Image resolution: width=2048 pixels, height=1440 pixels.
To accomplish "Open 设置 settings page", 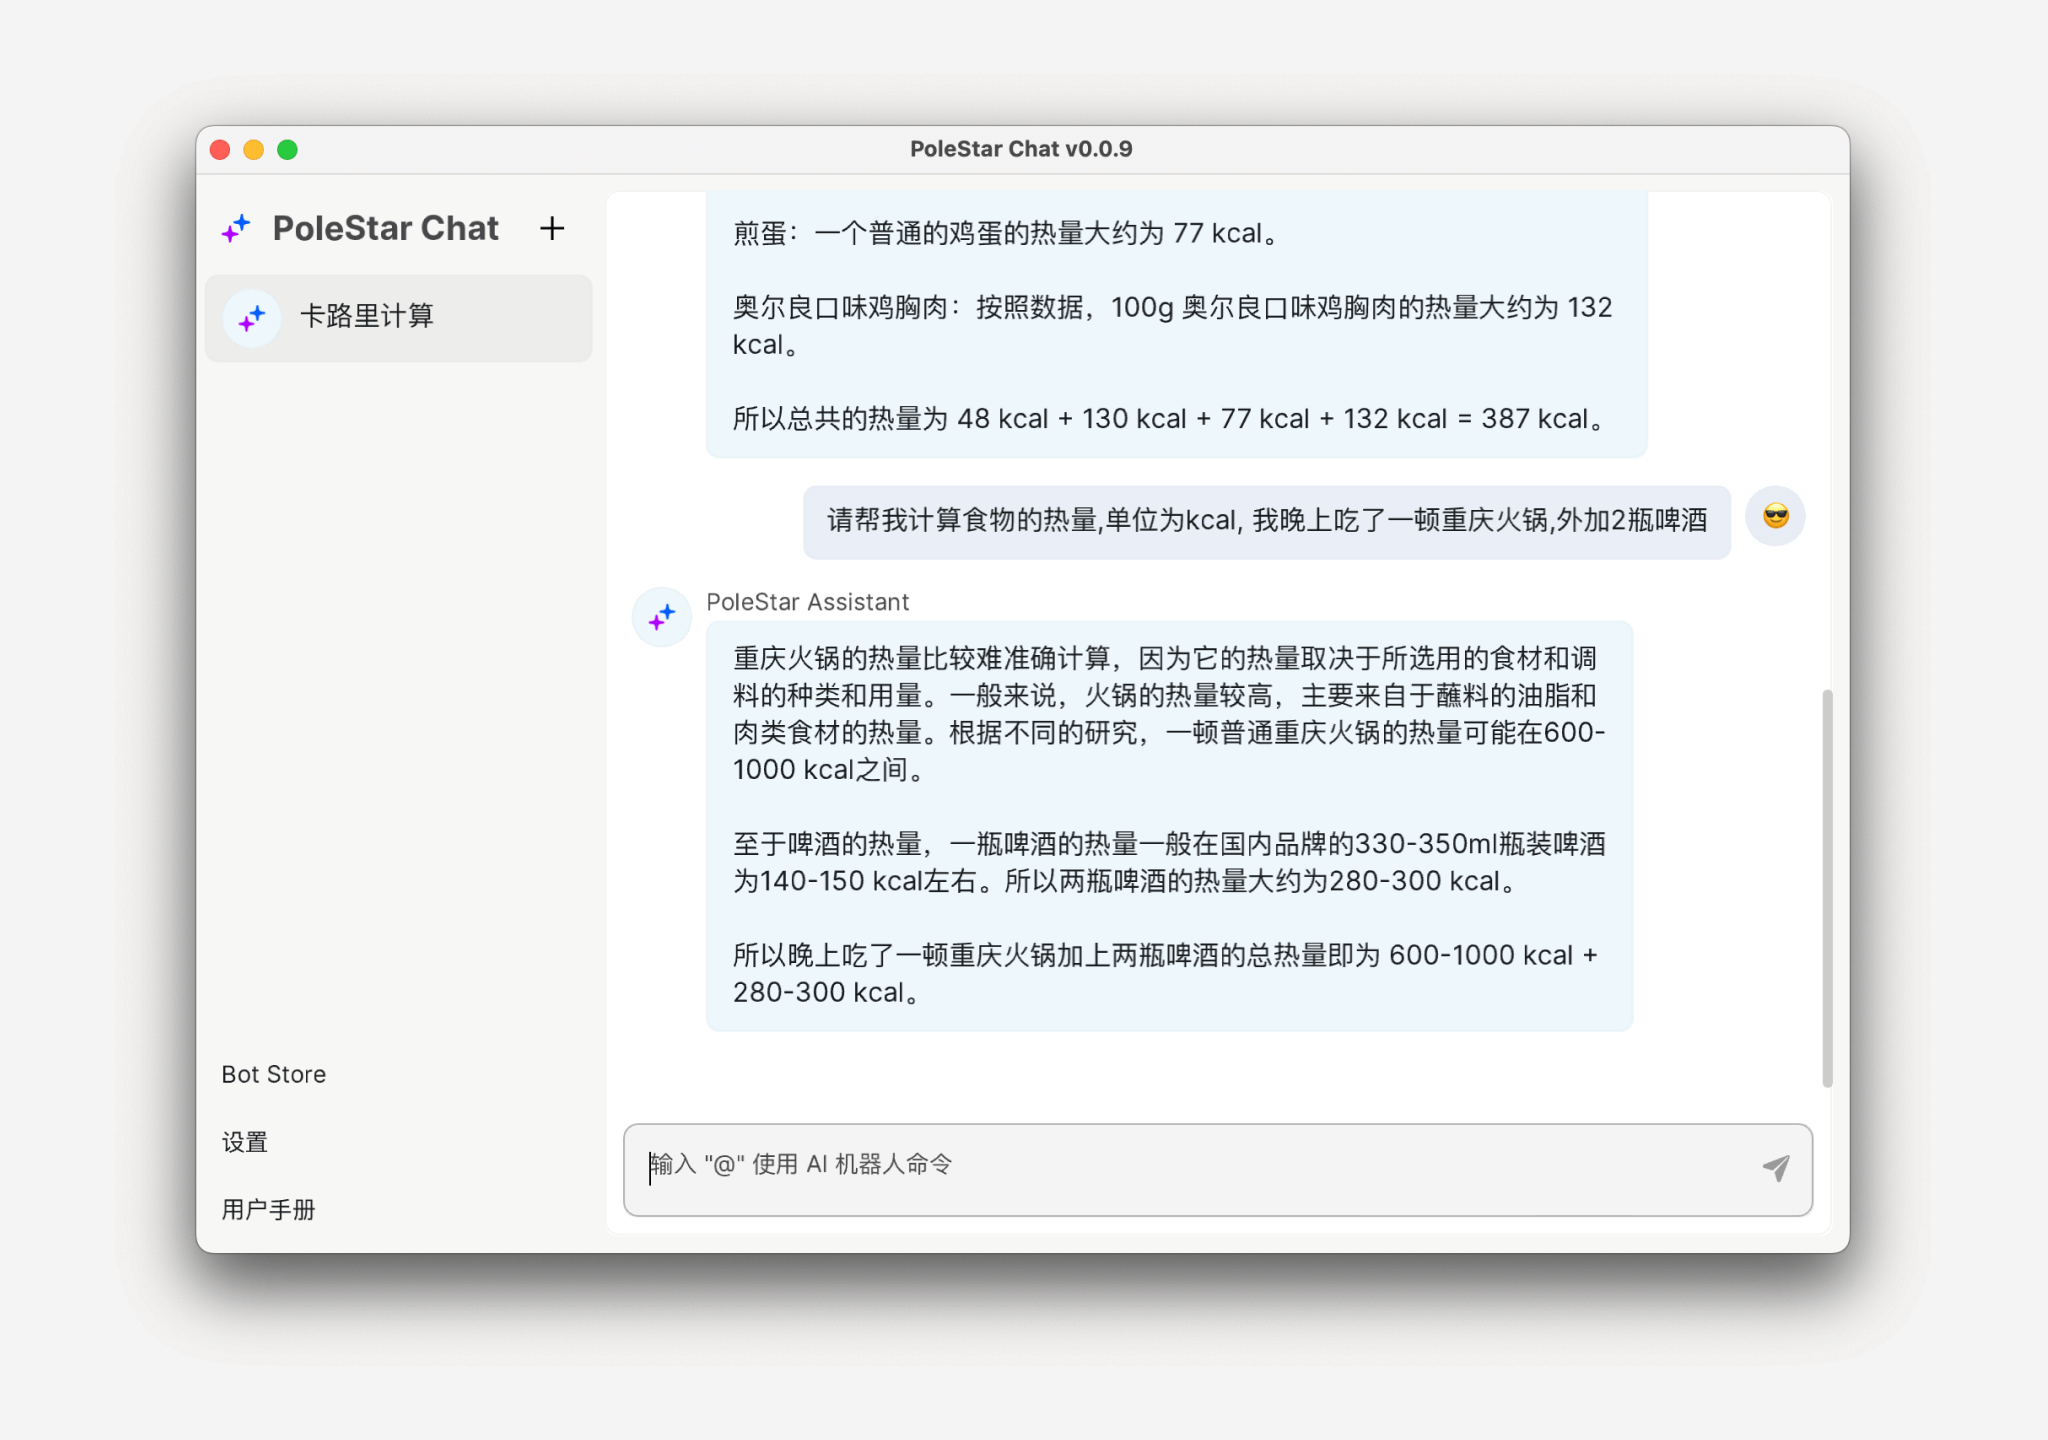I will tap(245, 1142).
